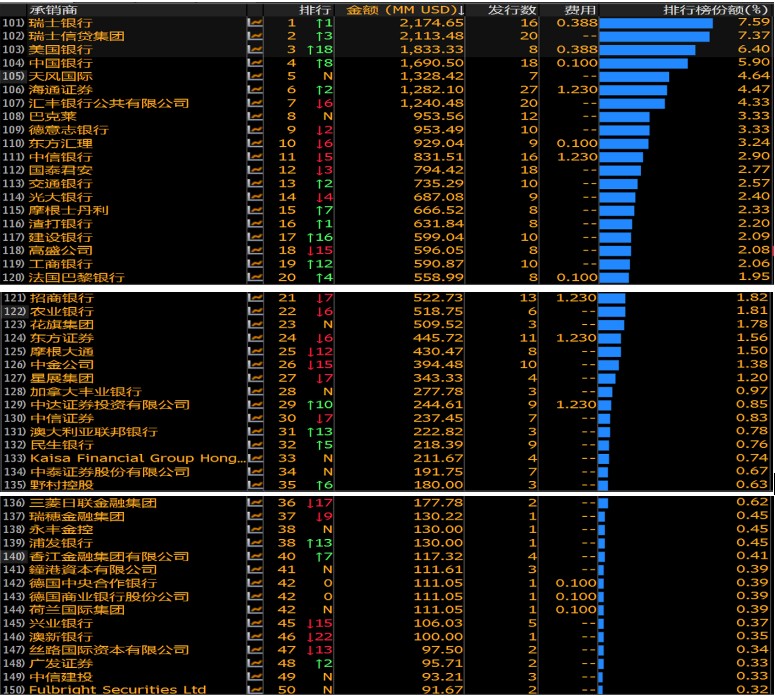This screenshot has height=696, width=775.
Task: Click row number 148) for 广发证券
Action: pyautogui.click(x=13, y=663)
